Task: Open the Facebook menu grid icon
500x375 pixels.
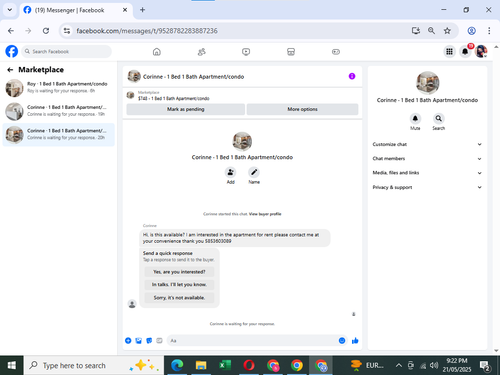Action: (449, 51)
